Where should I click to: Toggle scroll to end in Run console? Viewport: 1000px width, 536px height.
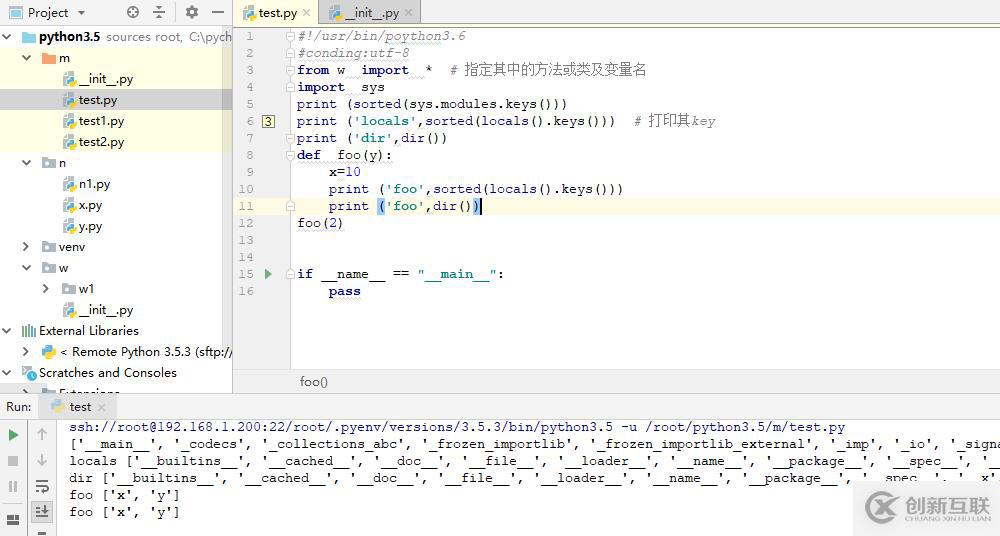pyautogui.click(x=42, y=511)
